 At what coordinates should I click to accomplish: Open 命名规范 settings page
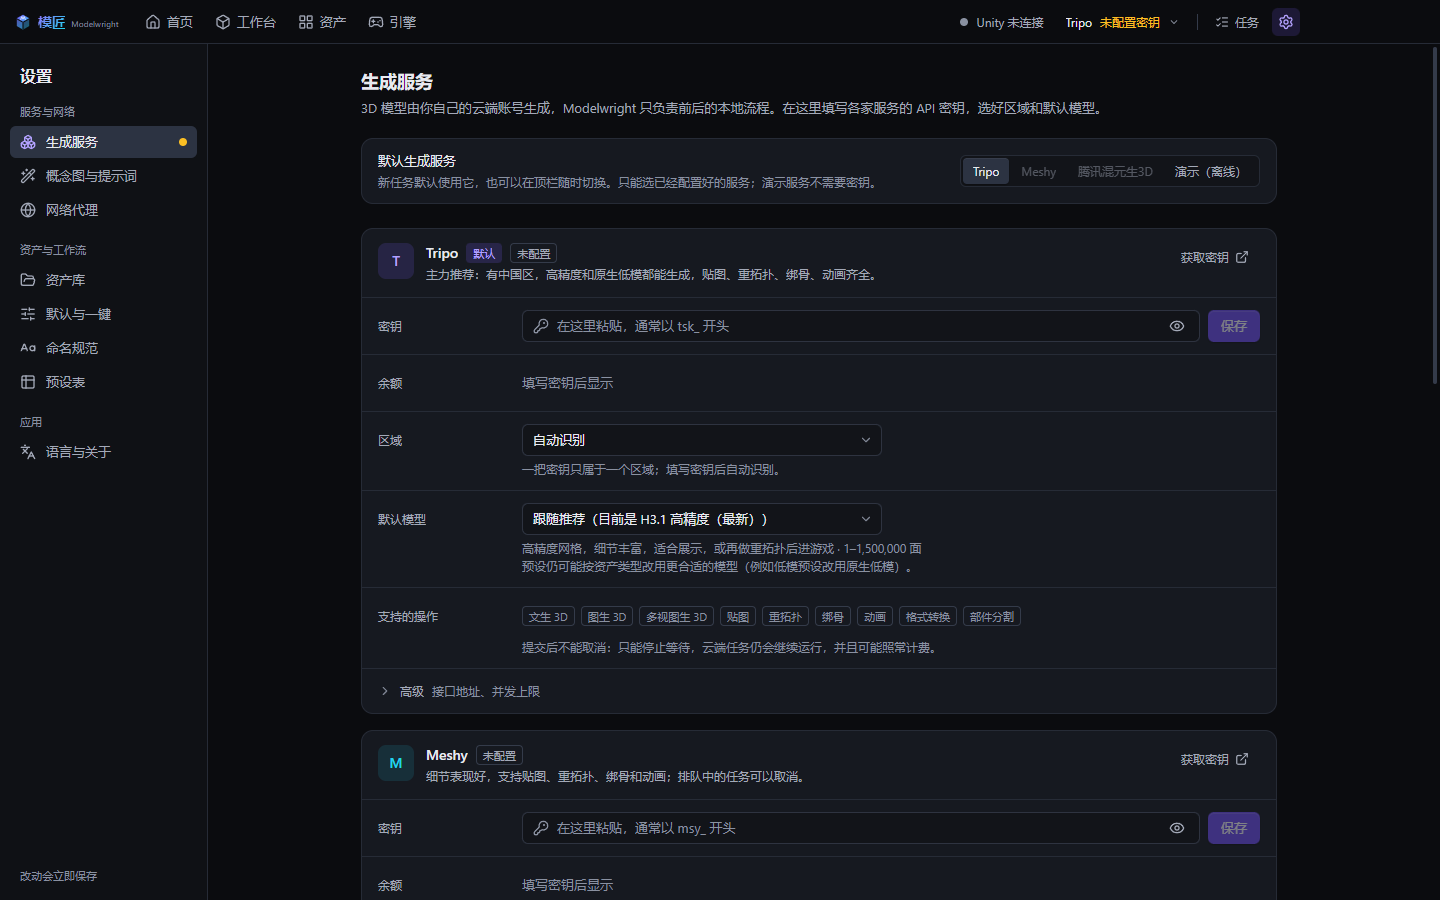(x=103, y=348)
